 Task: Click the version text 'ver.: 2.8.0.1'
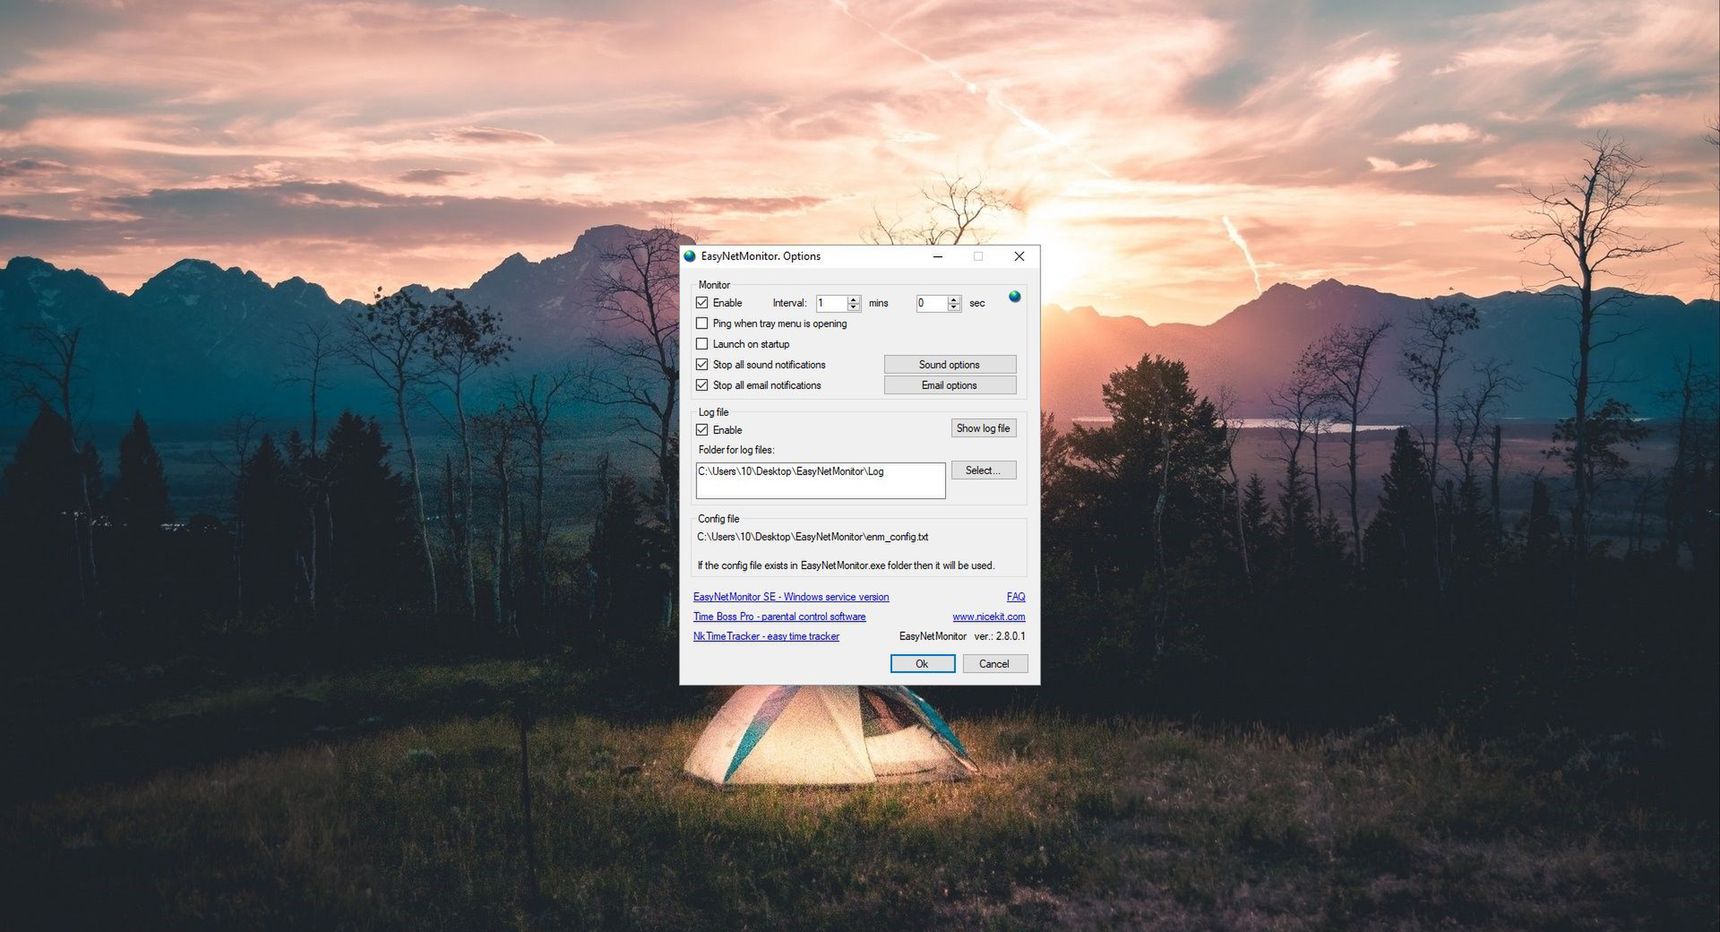point(1000,636)
